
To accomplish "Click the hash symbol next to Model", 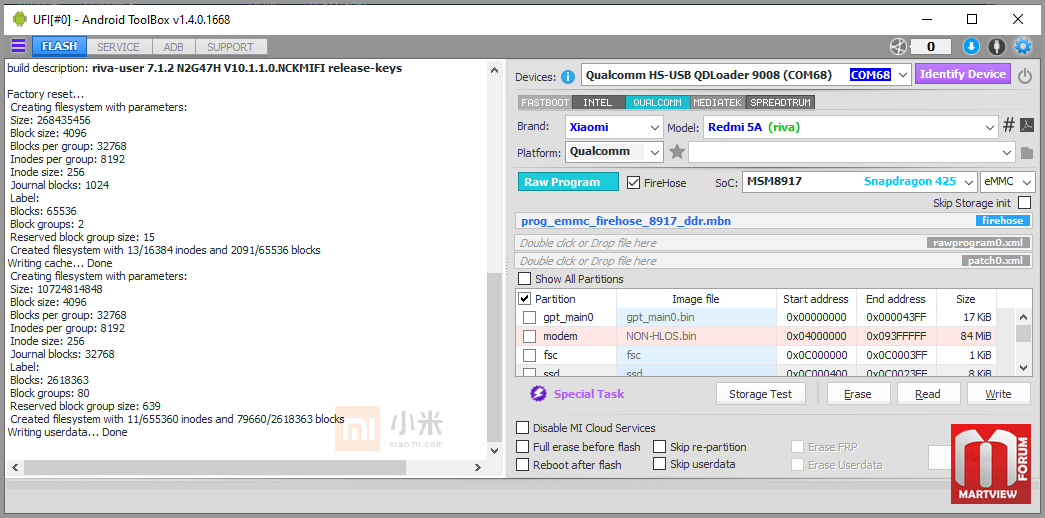I will [x=1009, y=125].
